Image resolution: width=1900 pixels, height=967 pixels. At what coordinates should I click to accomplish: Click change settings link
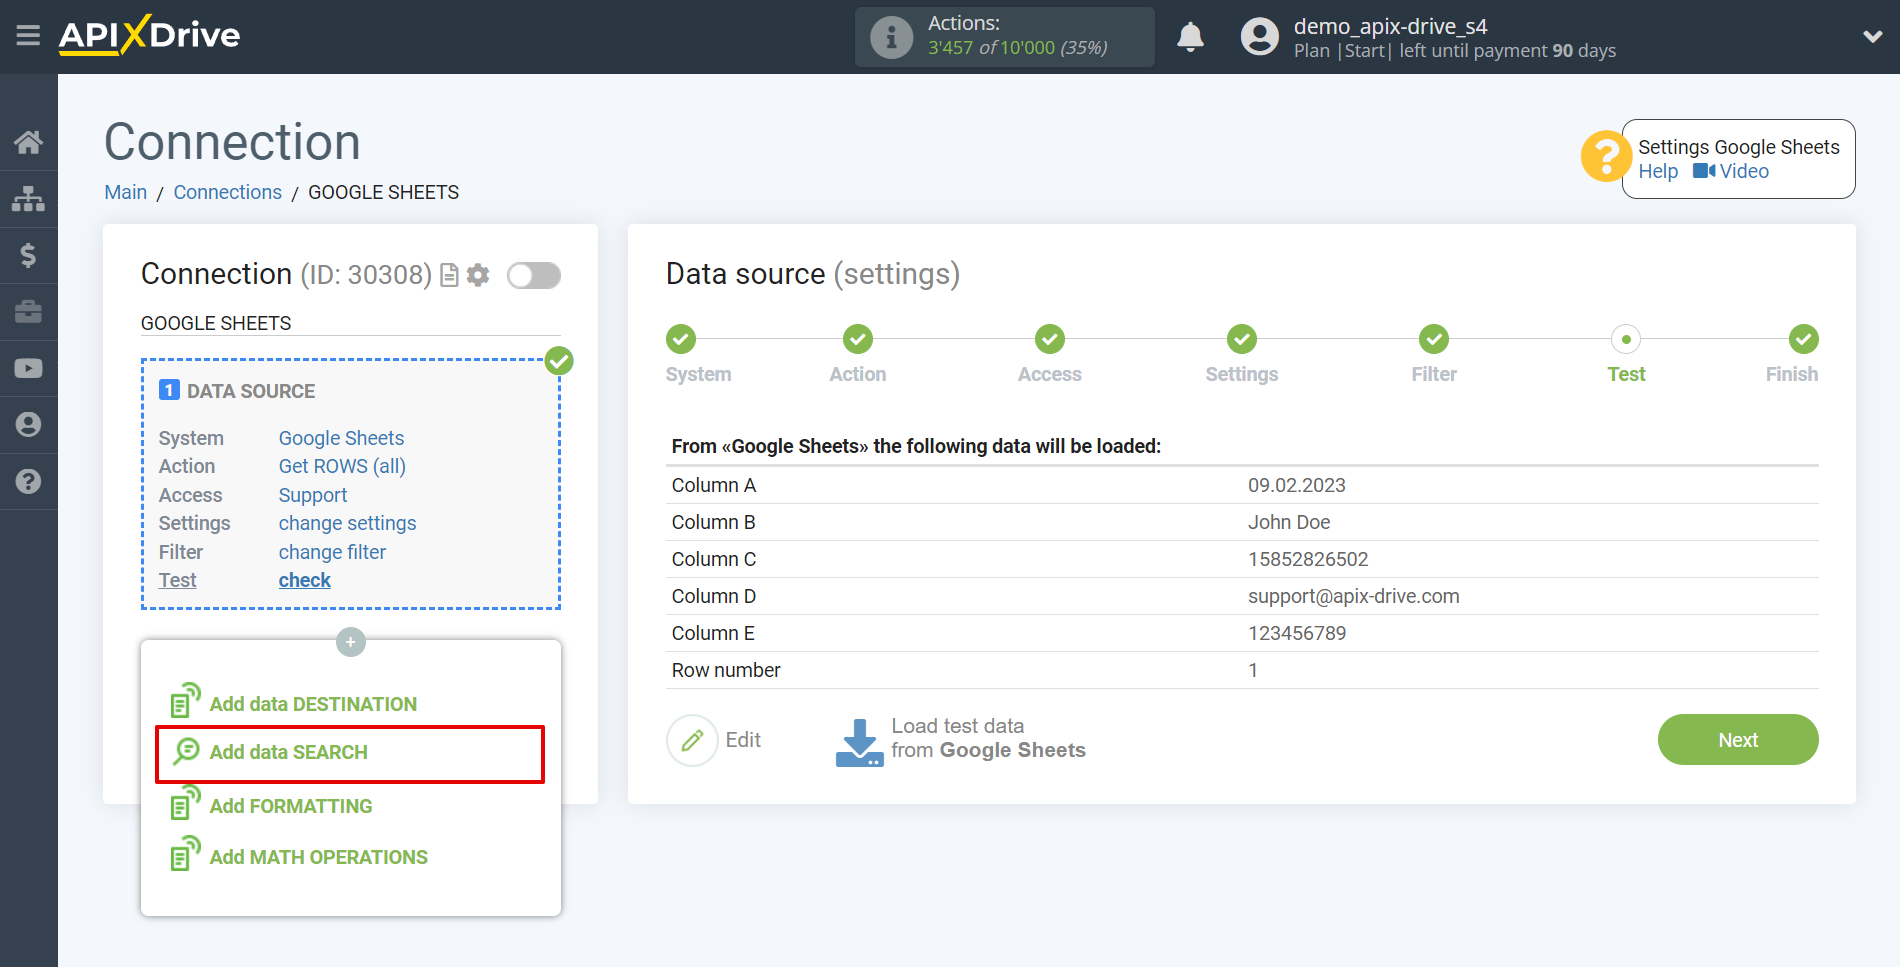347,523
